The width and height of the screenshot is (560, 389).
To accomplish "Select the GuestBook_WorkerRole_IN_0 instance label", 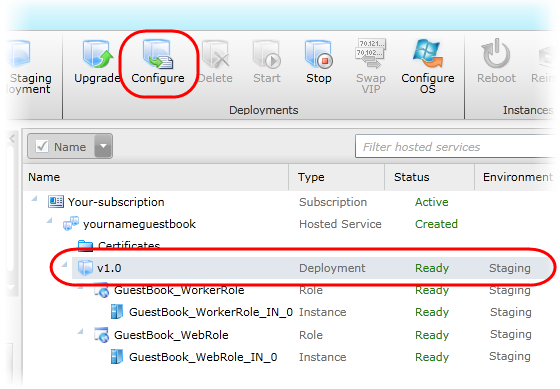I will tap(211, 312).
